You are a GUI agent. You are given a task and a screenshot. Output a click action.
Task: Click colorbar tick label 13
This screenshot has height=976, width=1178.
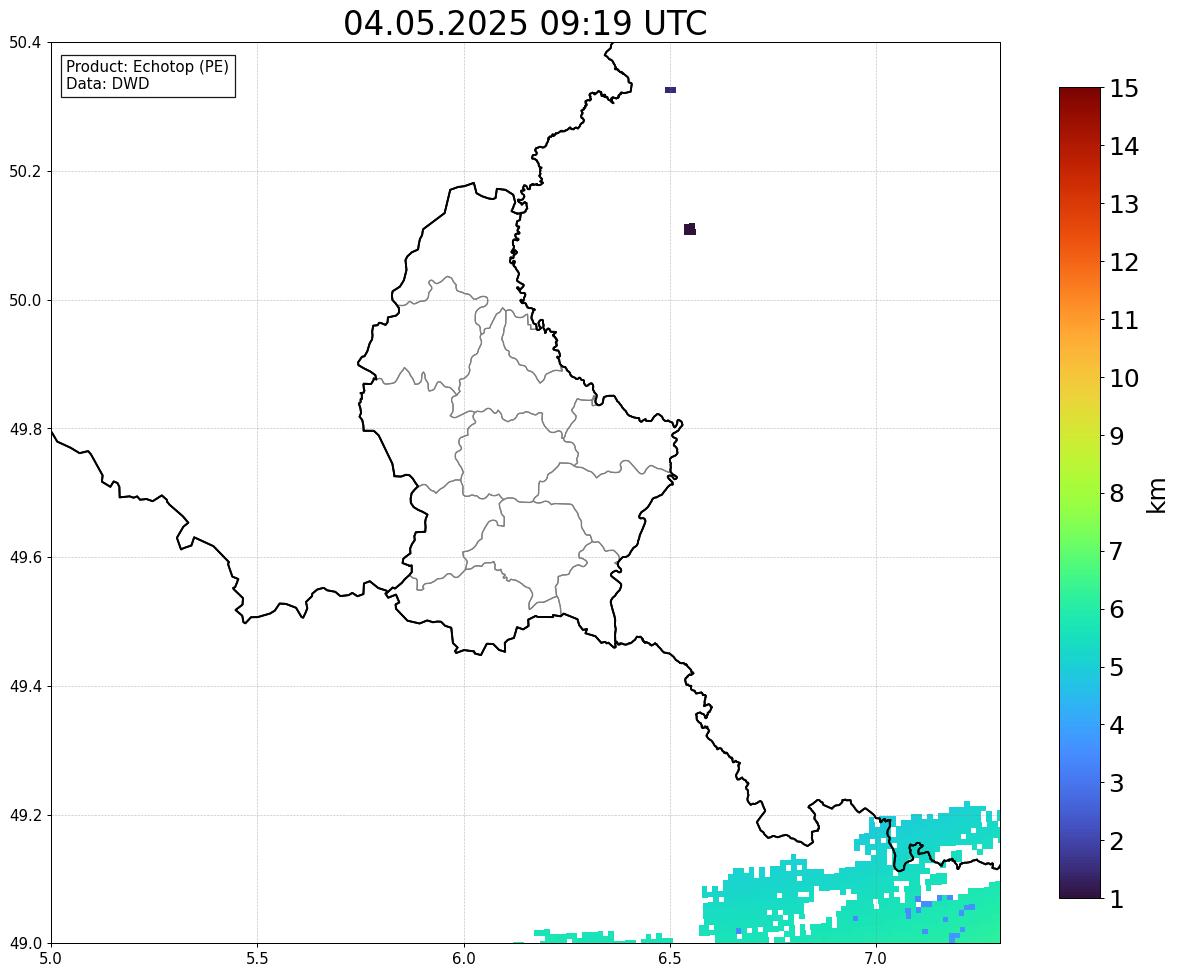[1124, 204]
